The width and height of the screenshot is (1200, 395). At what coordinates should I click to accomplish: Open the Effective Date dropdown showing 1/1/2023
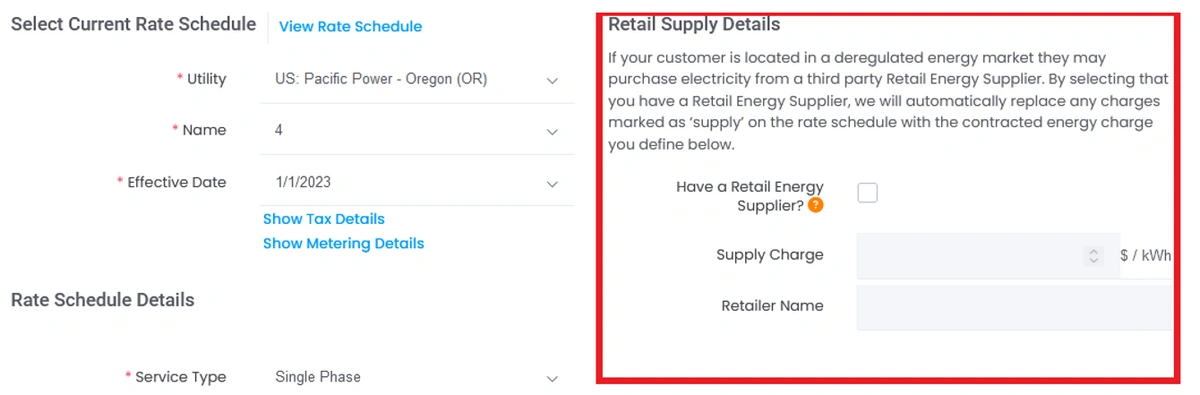416,183
